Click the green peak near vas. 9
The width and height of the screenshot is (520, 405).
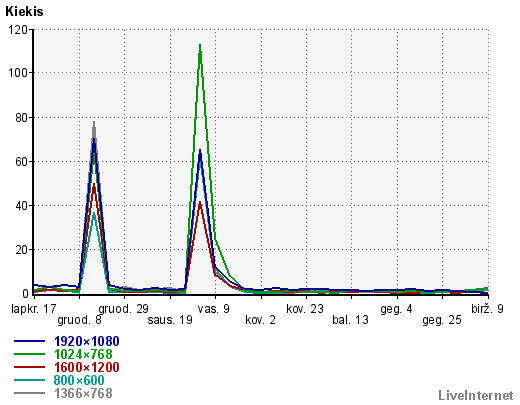(x=200, y=46)
